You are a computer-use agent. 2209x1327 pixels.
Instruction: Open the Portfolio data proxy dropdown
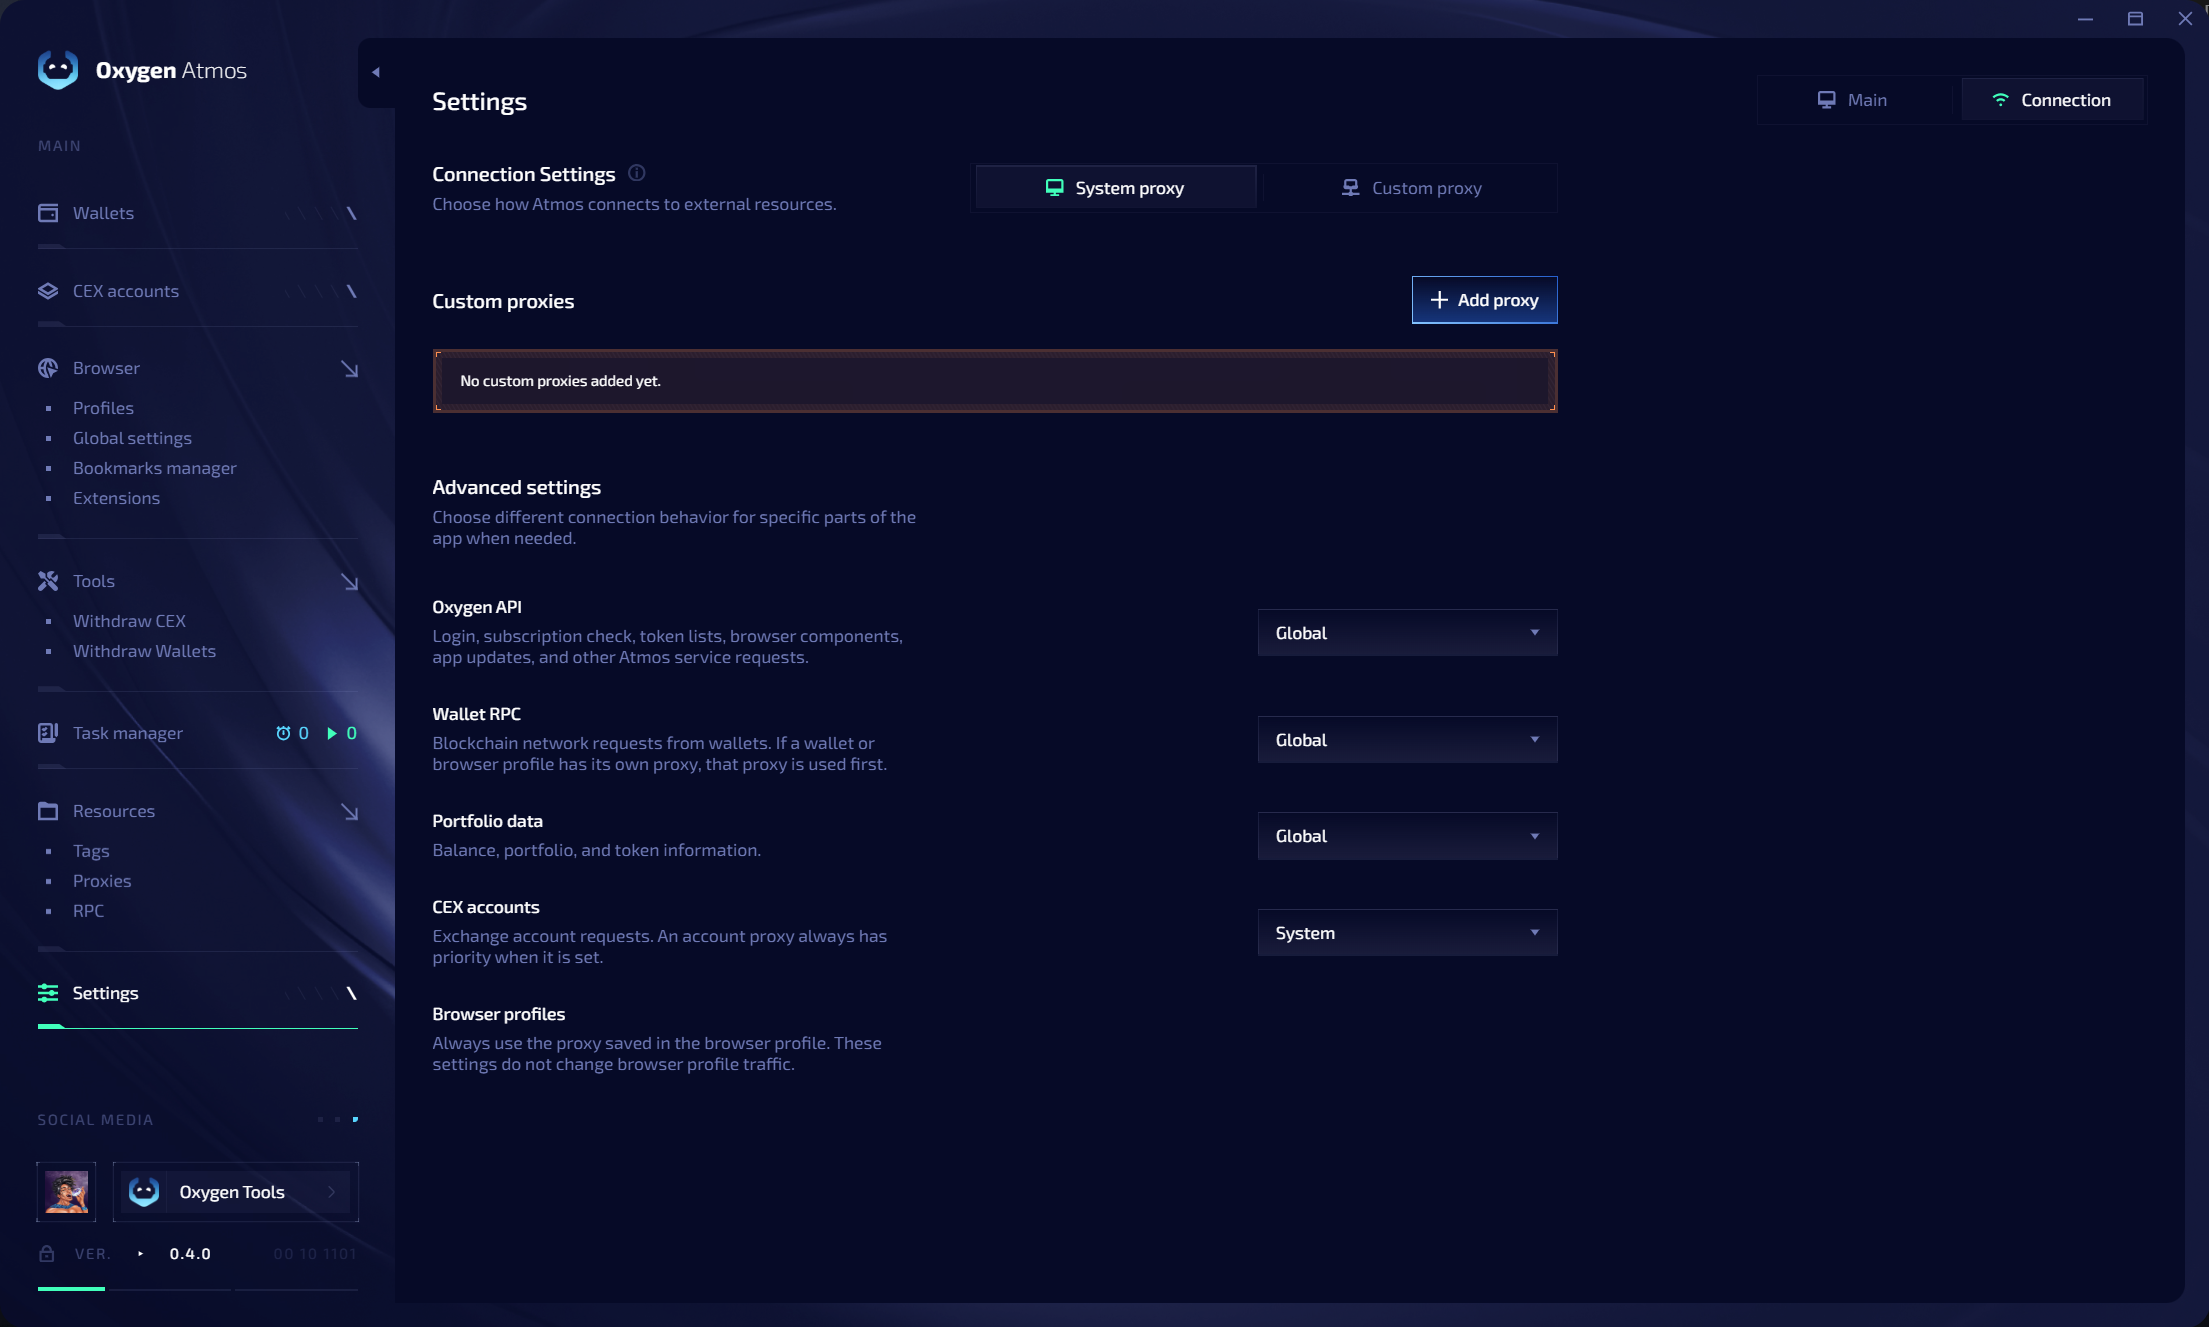tap(1407, 836)
